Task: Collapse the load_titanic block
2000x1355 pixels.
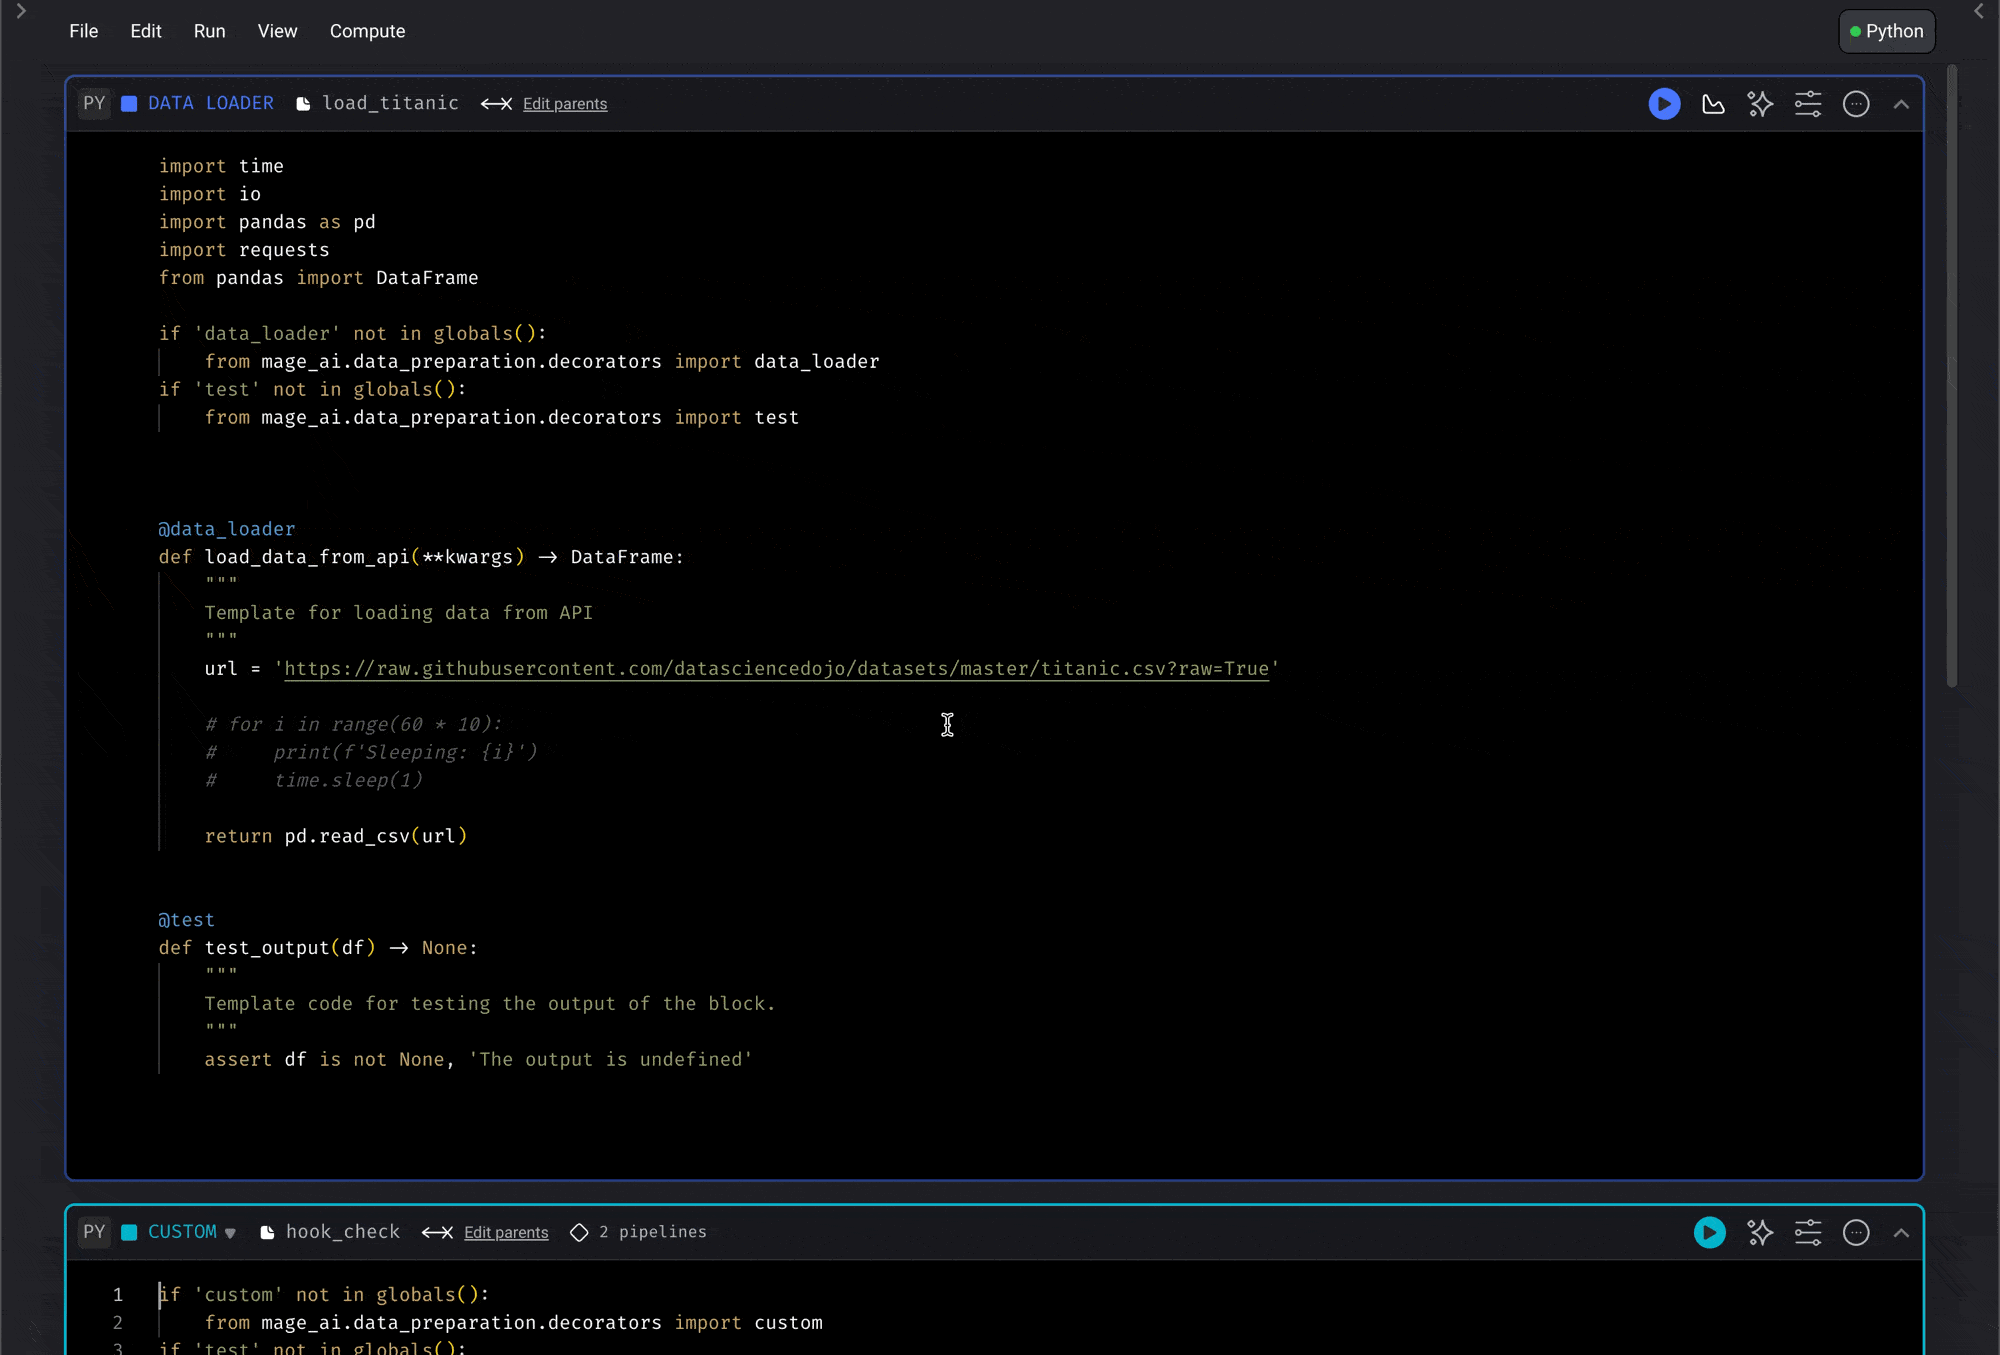Action: [1901, 104]
